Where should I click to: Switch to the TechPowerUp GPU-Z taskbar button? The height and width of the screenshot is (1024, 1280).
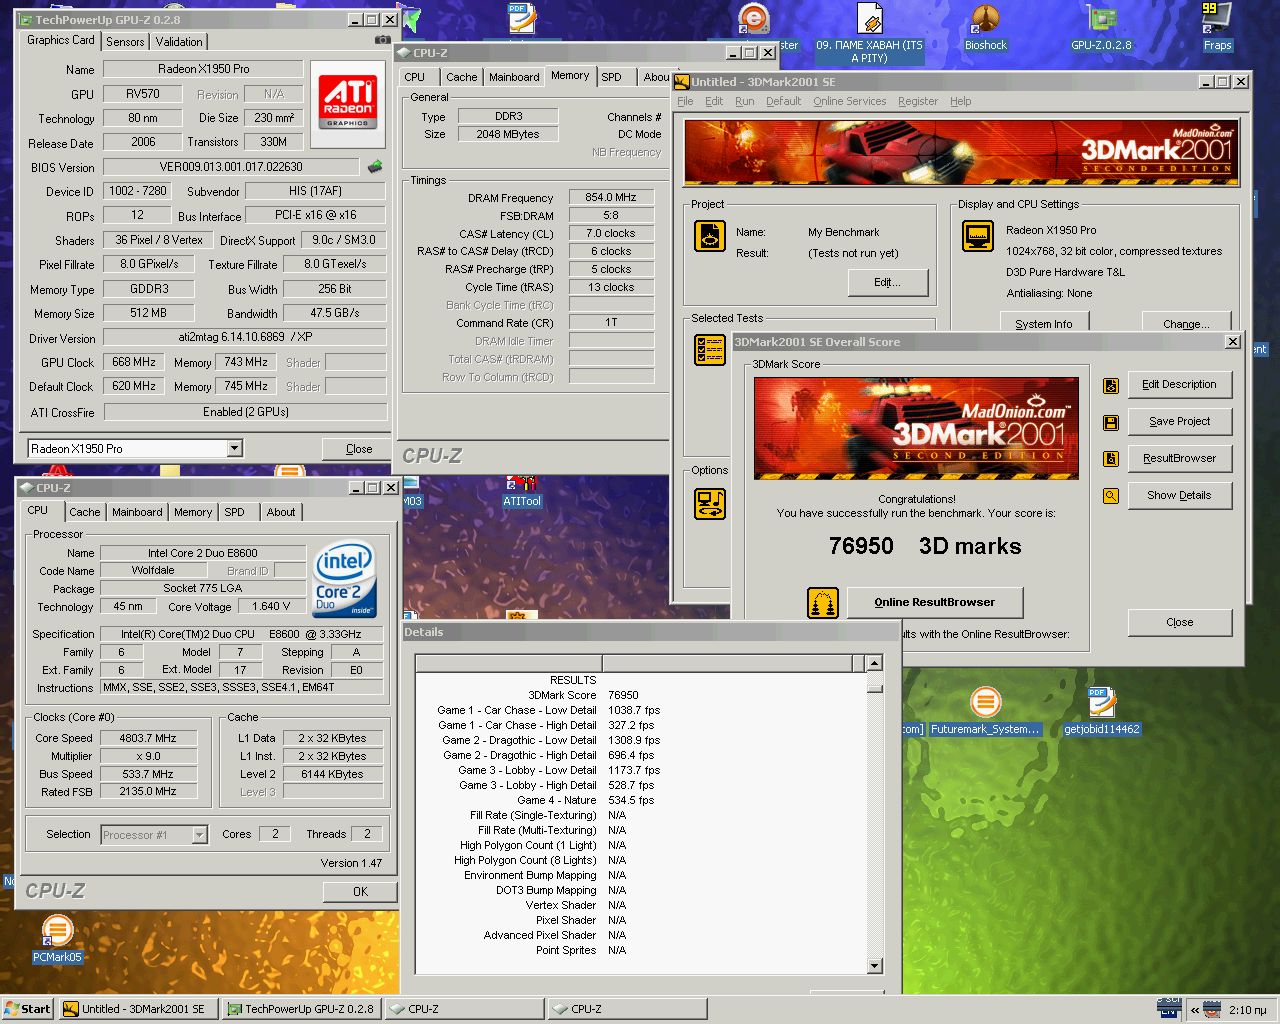coord(303,1009)
